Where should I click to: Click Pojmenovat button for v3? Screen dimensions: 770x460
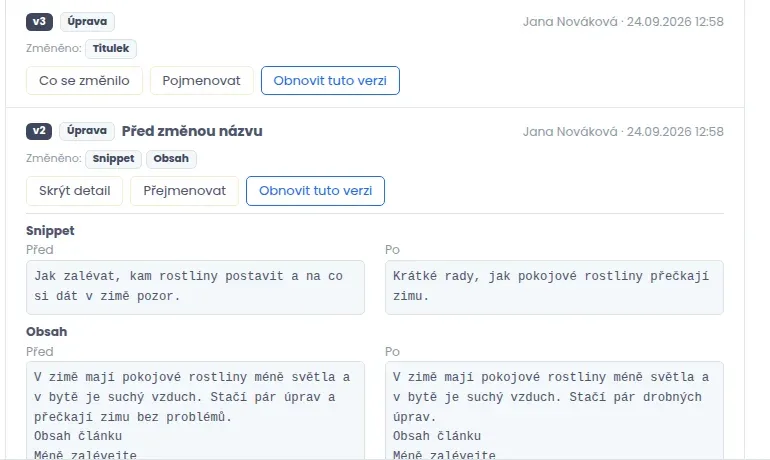coord(201,81)
